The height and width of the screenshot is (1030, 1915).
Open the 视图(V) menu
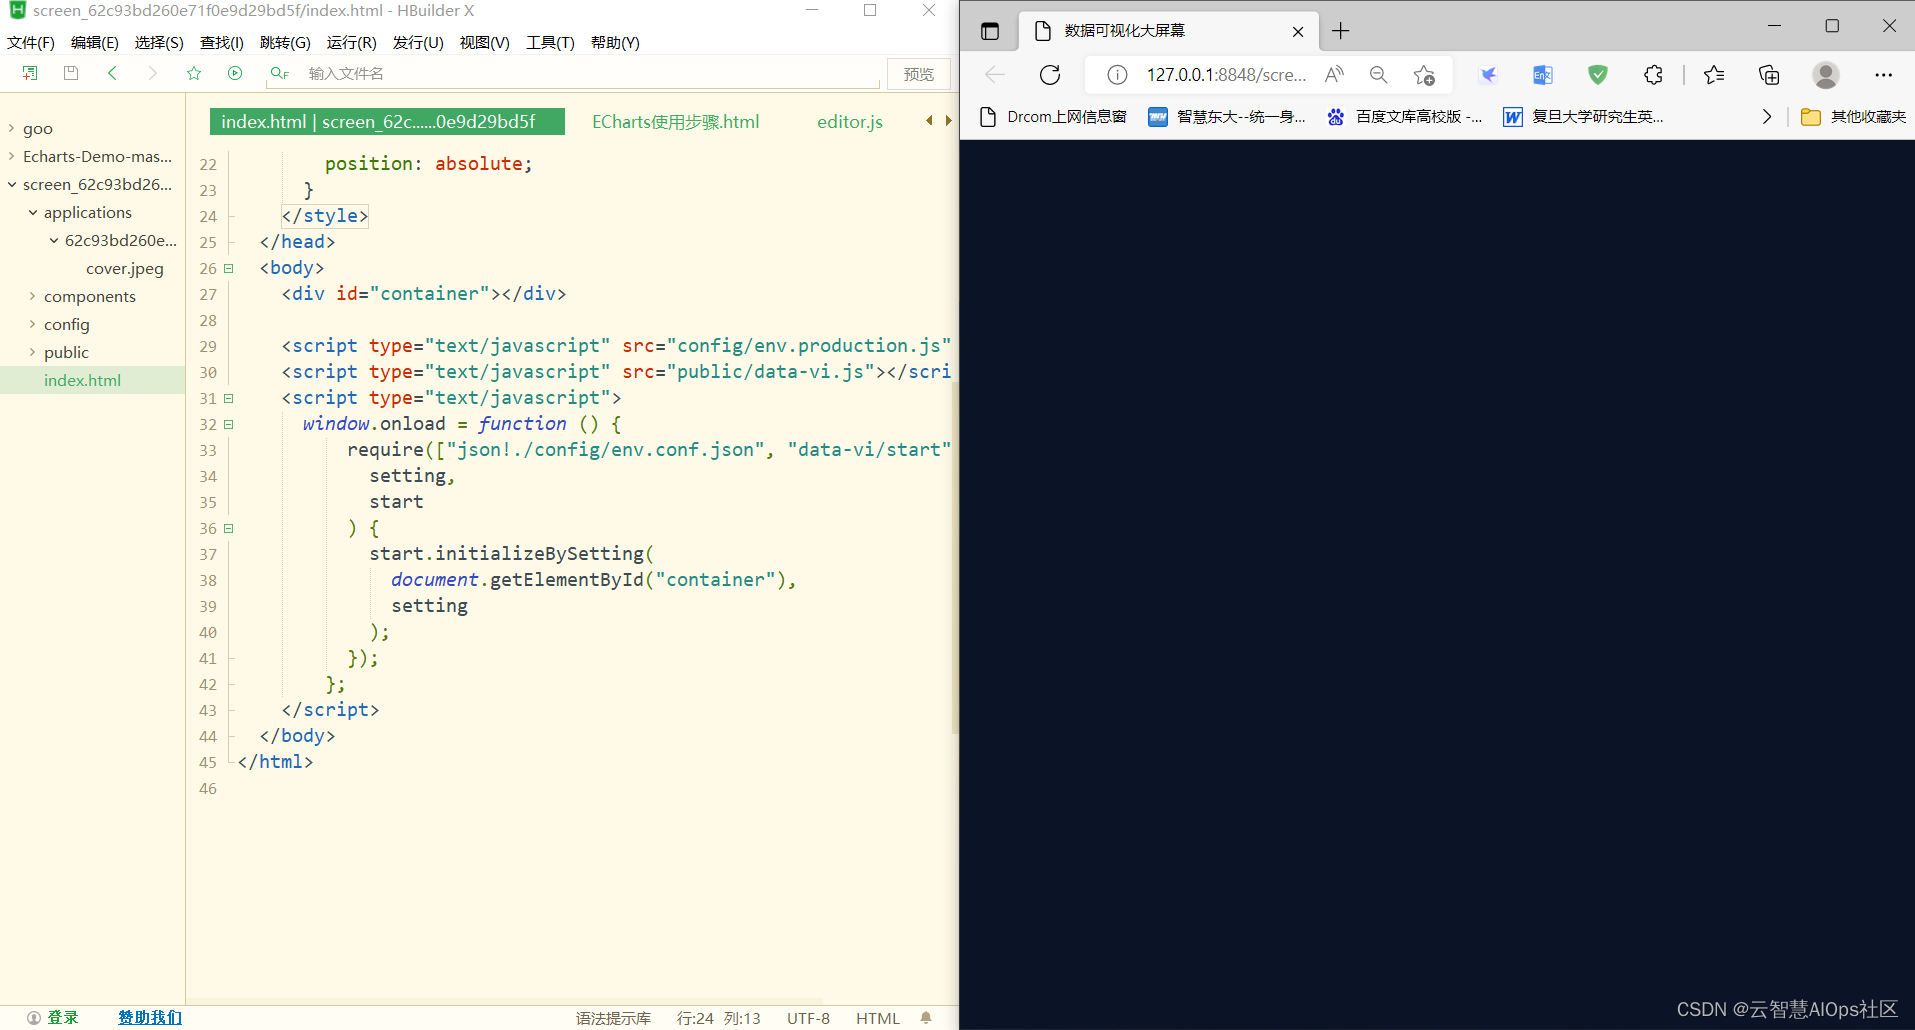pyautogui.click(x=485, y=42)
